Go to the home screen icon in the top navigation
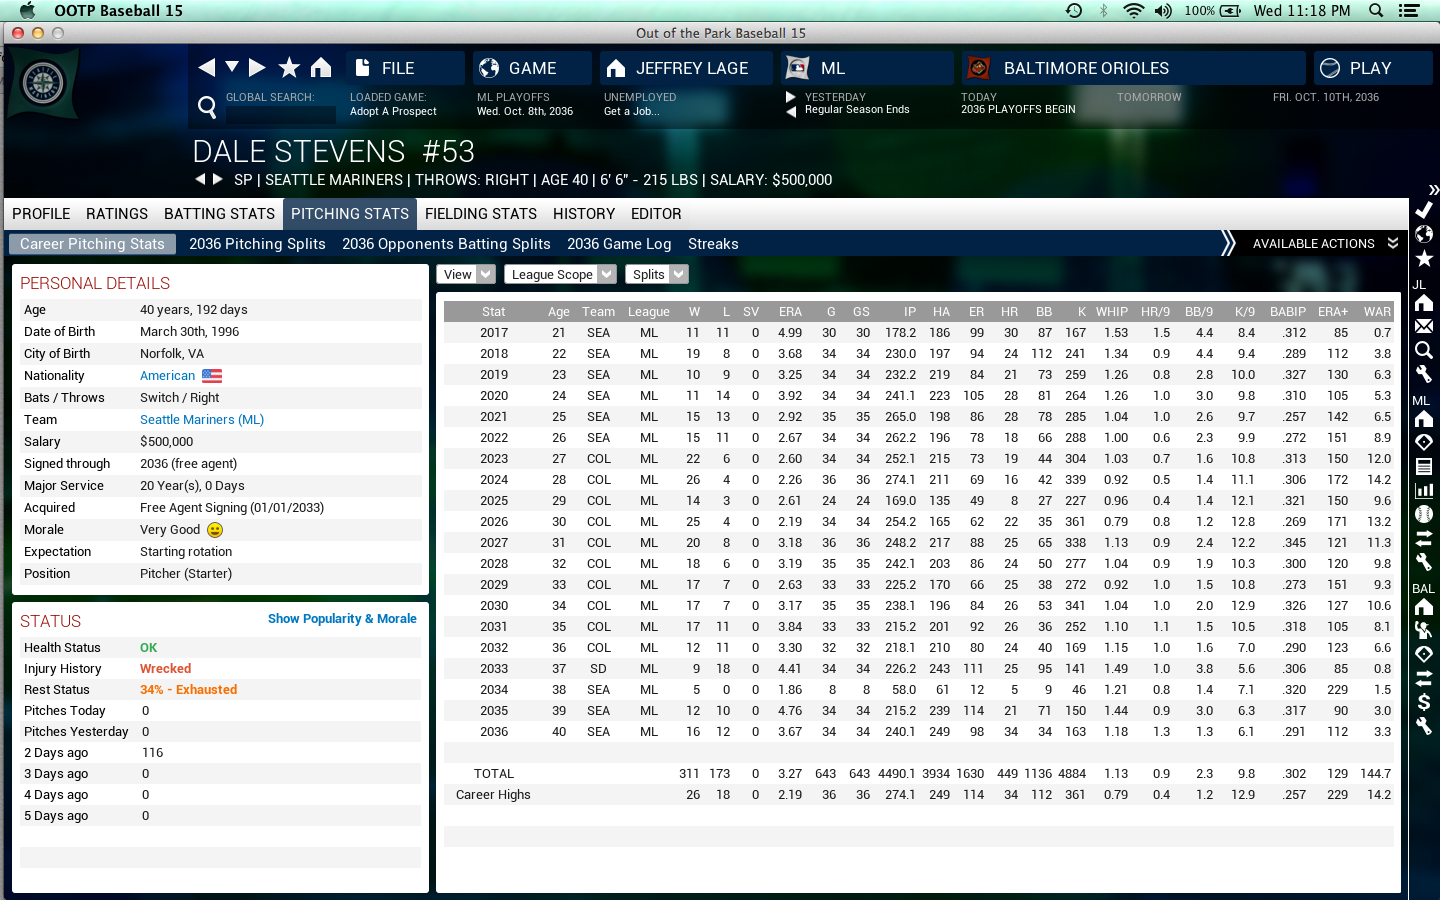The image size is (1440, 900). pos(320,68)
